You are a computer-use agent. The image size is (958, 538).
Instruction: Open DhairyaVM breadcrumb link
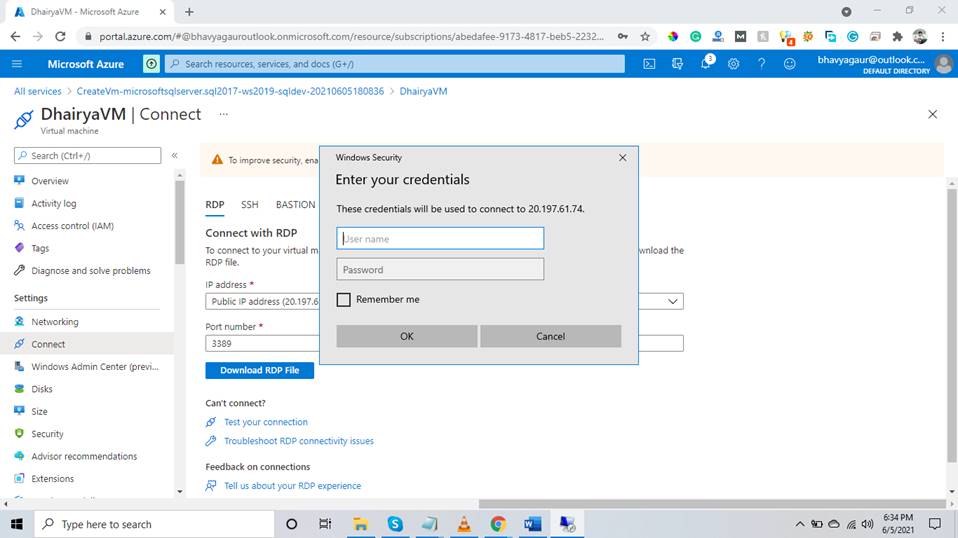pos(423,91)
